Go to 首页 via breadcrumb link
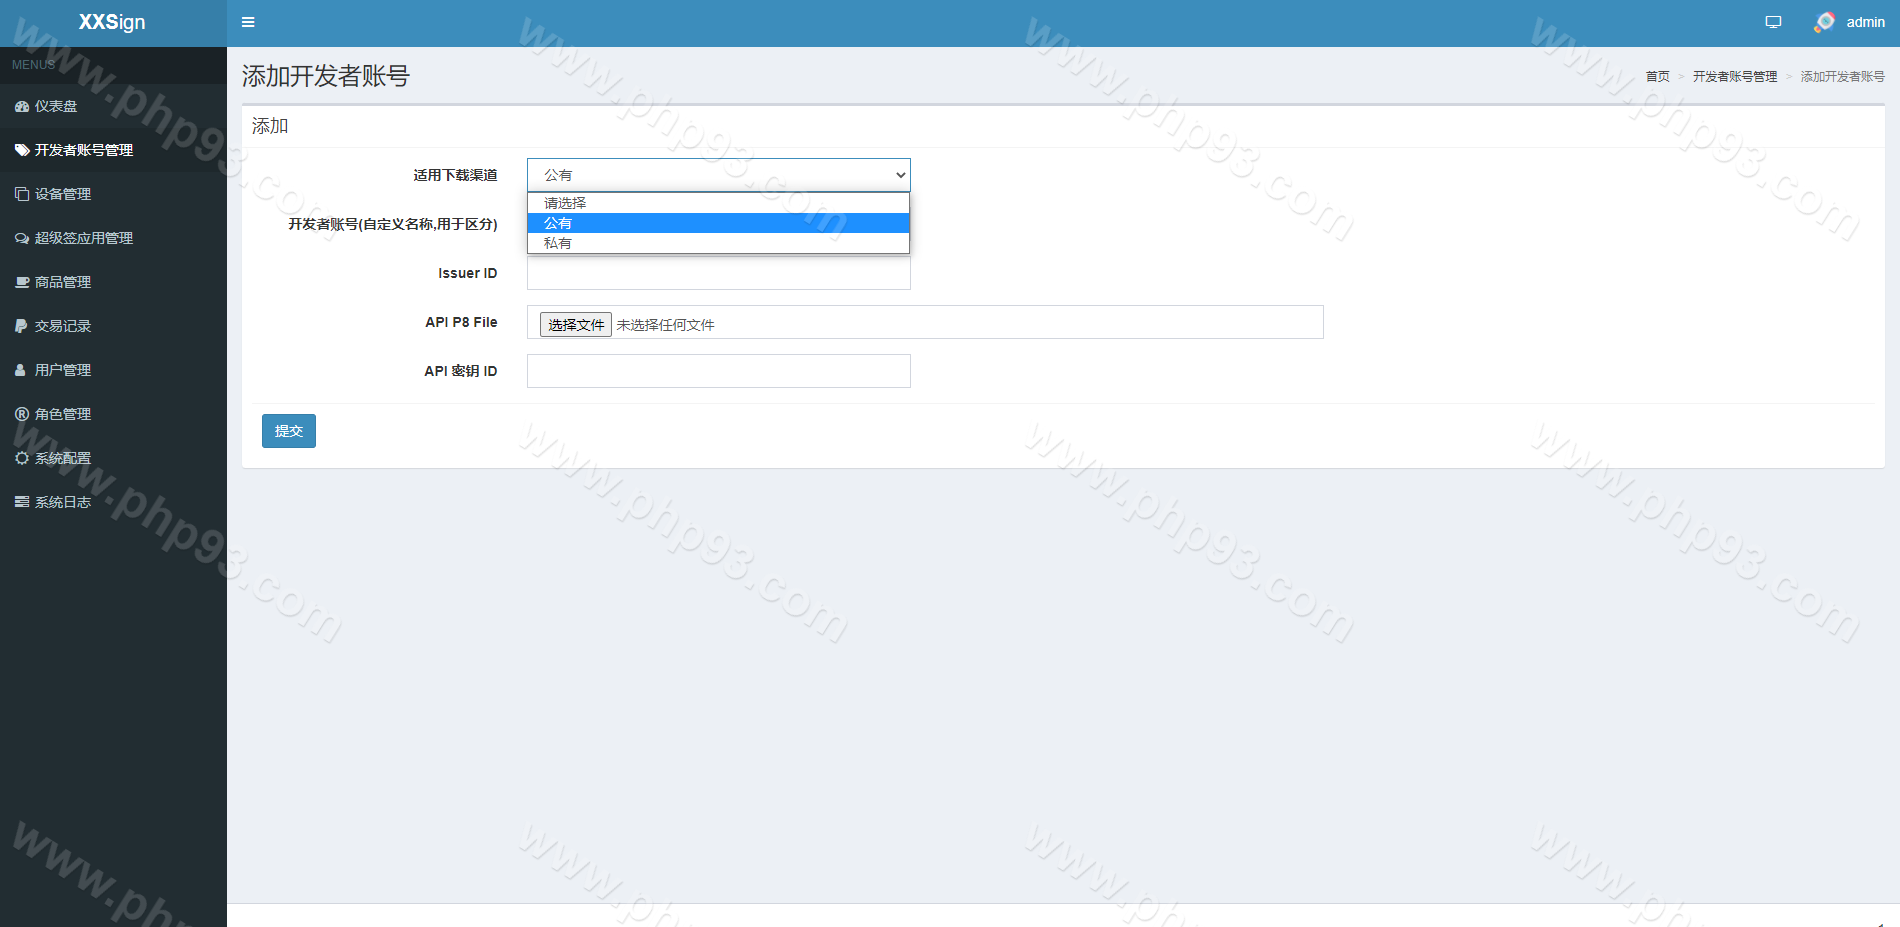This screenshot has height=927, width=1900. [x=1657, y=77]
